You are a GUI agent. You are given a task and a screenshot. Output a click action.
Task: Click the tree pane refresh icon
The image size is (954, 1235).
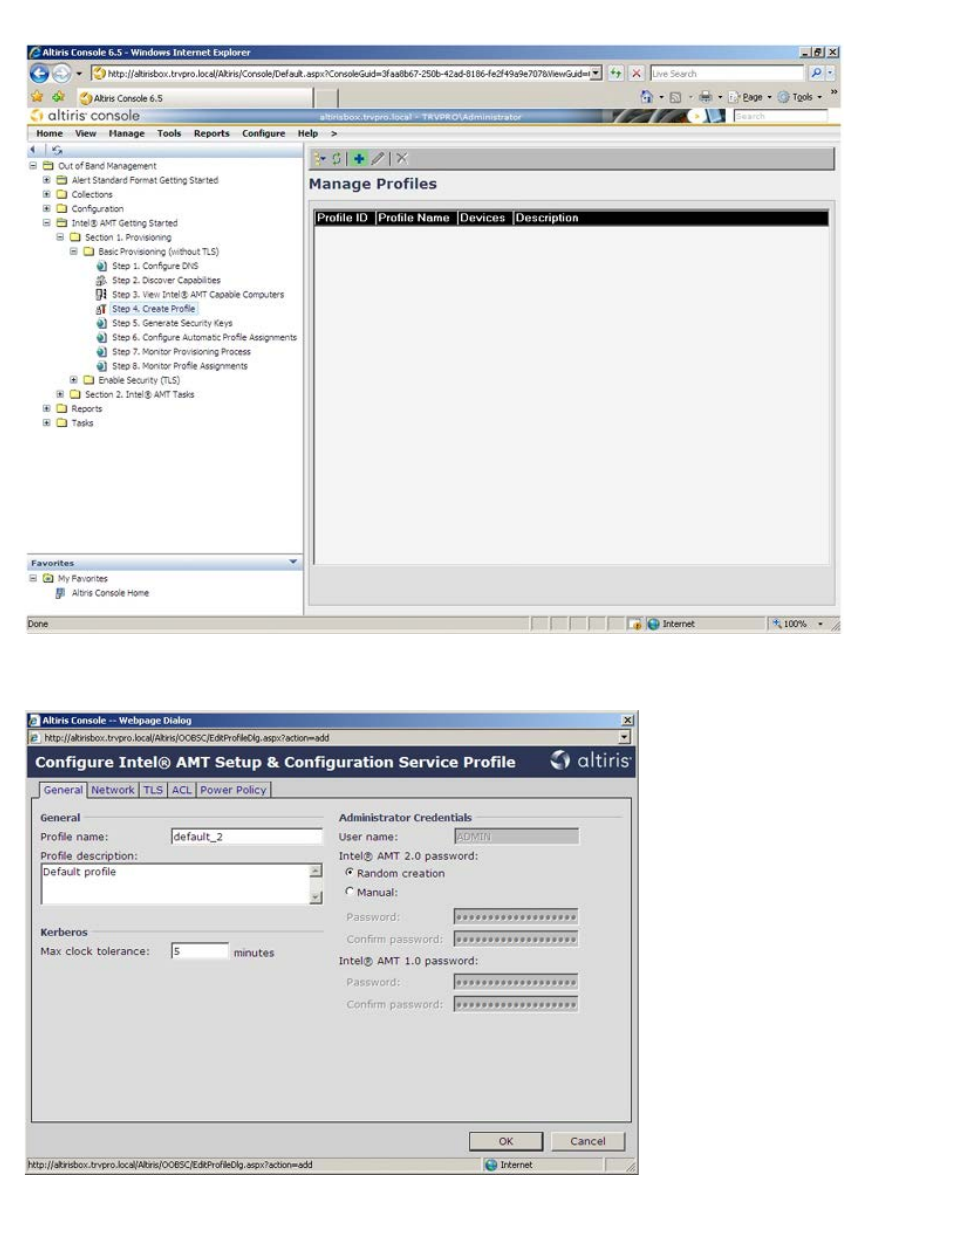(x=57, y=149)
